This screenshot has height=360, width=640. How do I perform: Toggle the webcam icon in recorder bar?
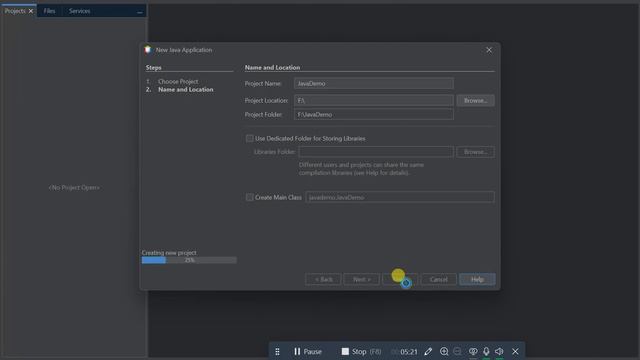pos(473,351)
